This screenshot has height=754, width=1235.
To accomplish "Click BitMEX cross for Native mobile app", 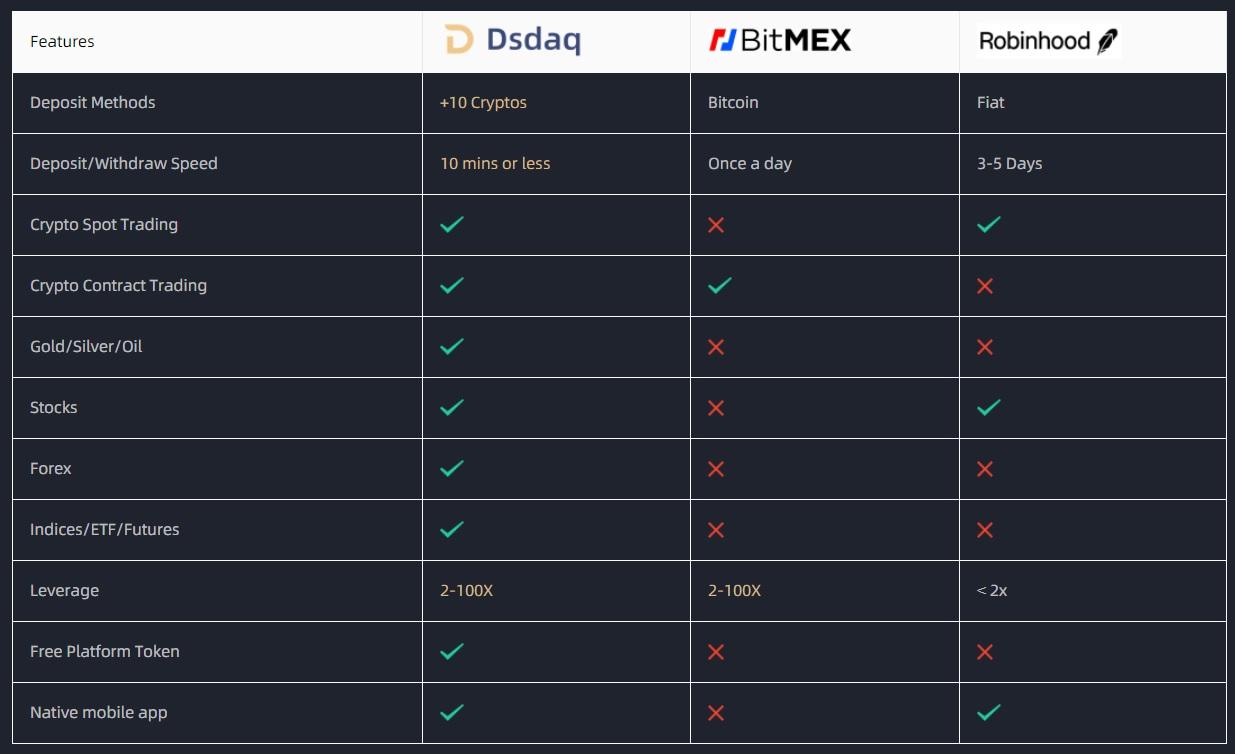I will (x=716, y=713).
